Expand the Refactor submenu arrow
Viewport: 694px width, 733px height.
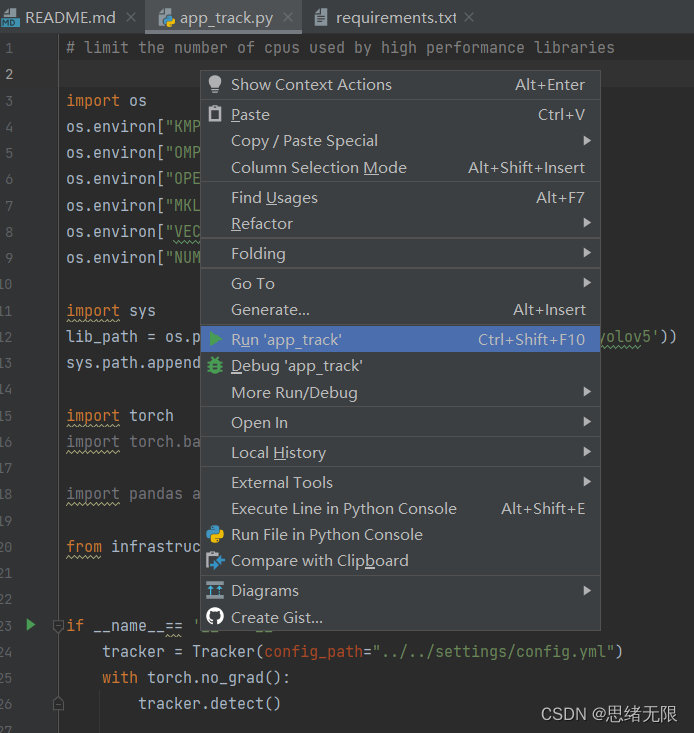tap(587, 223)
